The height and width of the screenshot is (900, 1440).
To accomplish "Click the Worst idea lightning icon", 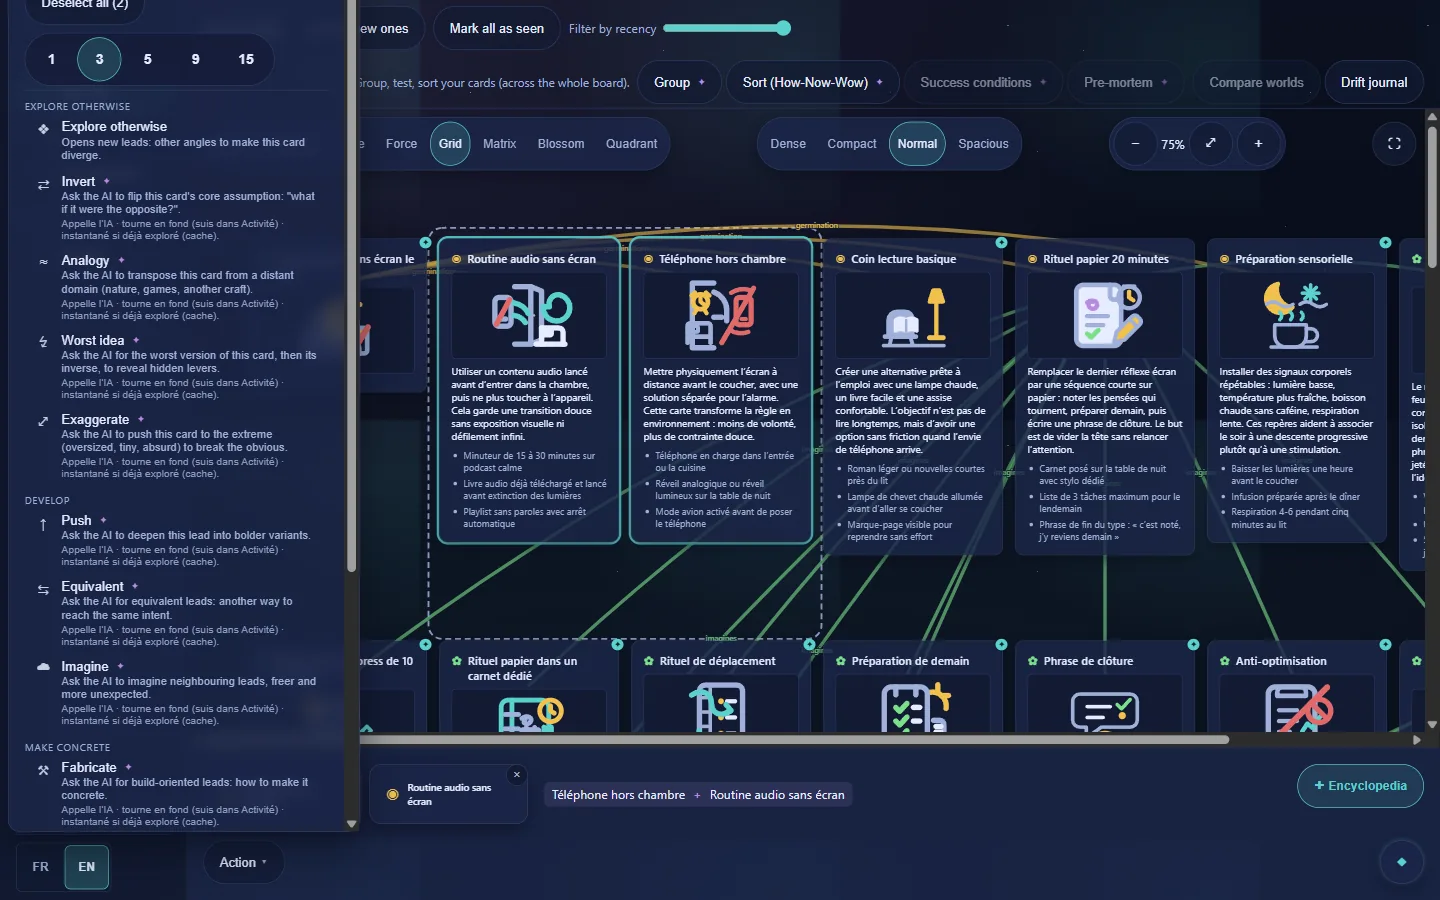I will coord(43,342).
